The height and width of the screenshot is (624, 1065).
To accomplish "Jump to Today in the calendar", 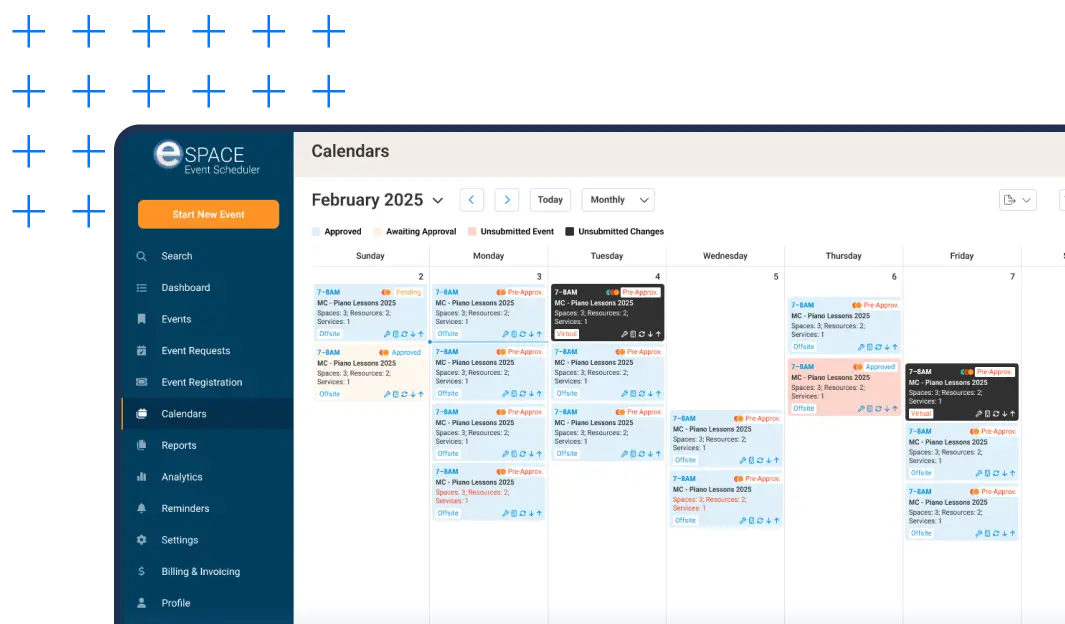I will click(550, 200).
